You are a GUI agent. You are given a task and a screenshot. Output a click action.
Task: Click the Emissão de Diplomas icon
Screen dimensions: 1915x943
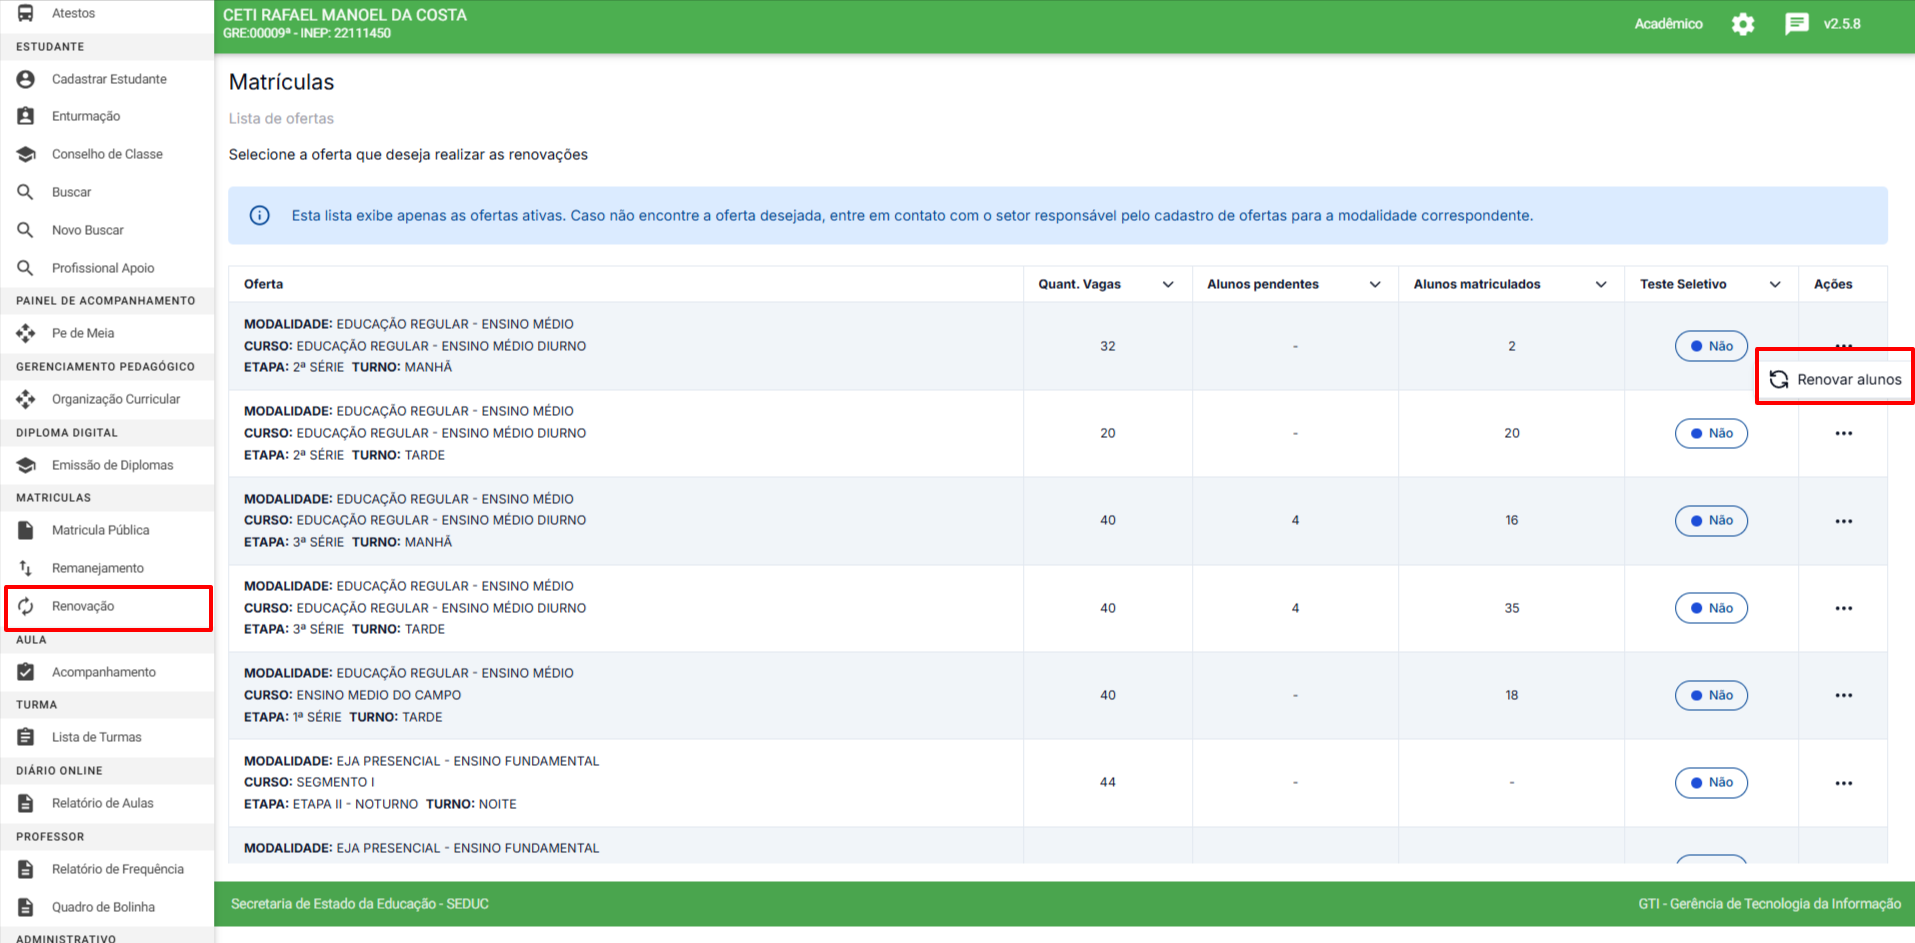pos(26,465)
